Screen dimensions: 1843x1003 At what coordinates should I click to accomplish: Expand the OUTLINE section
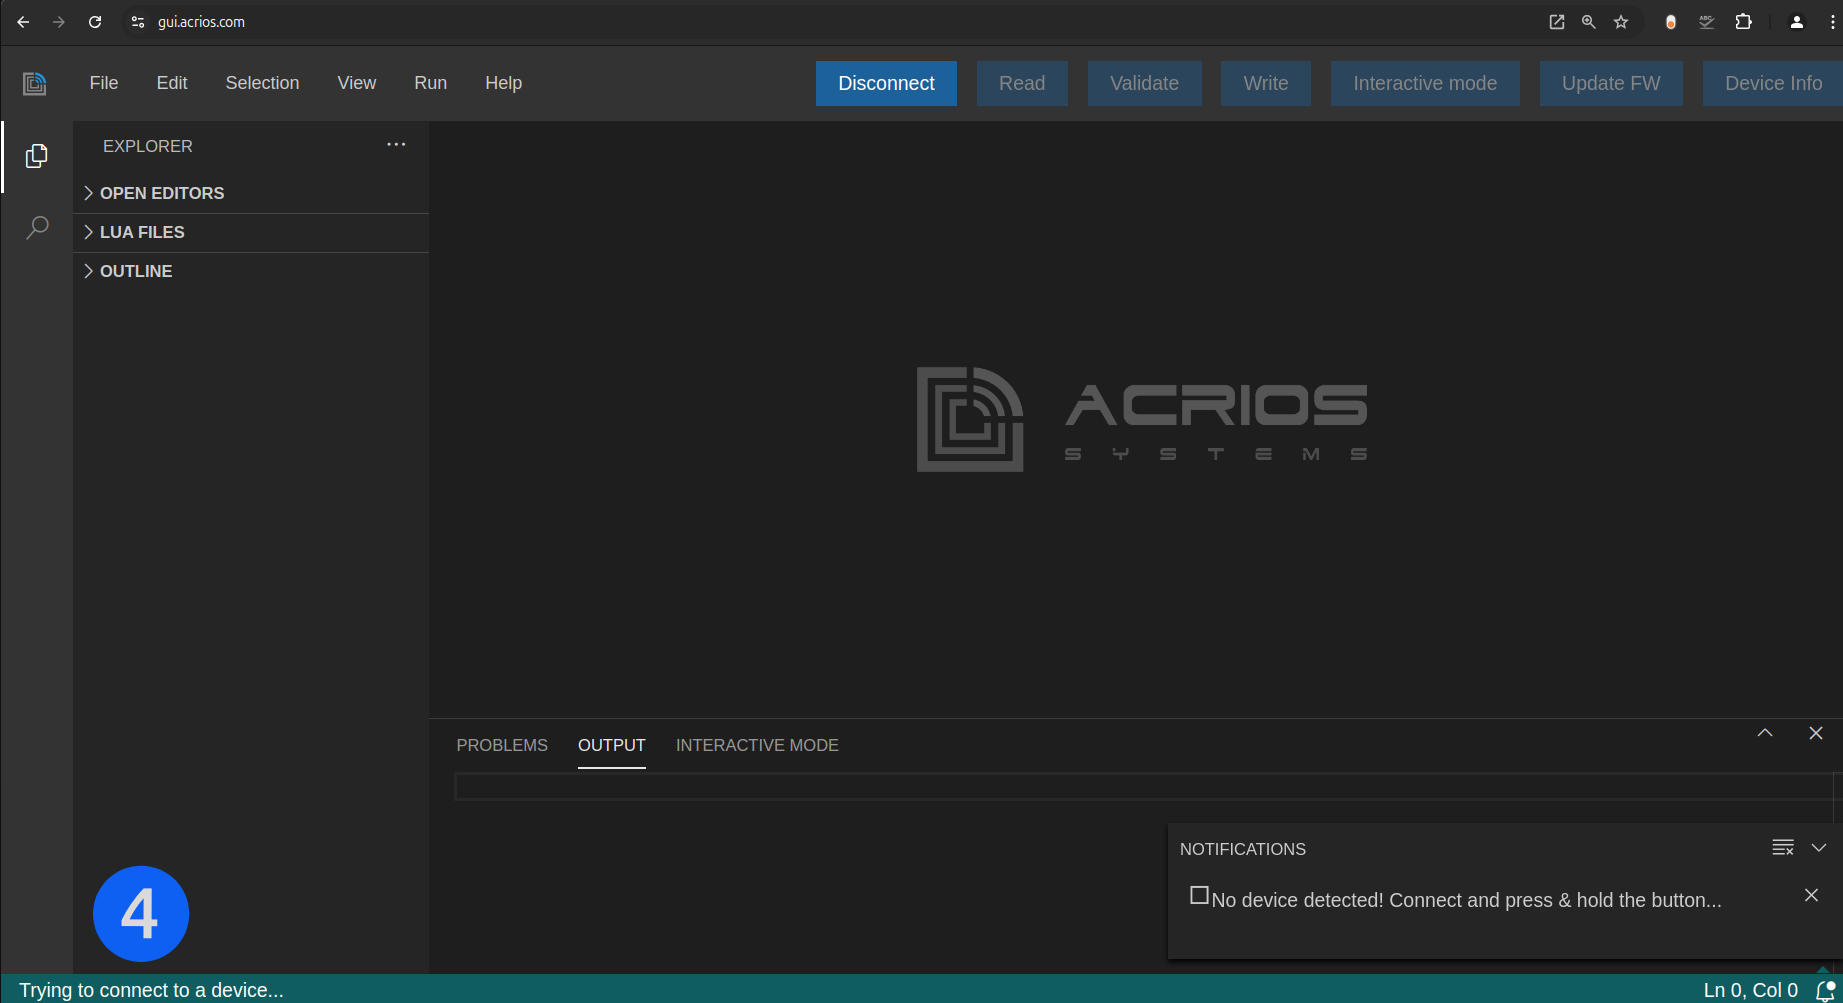point(136,271)
